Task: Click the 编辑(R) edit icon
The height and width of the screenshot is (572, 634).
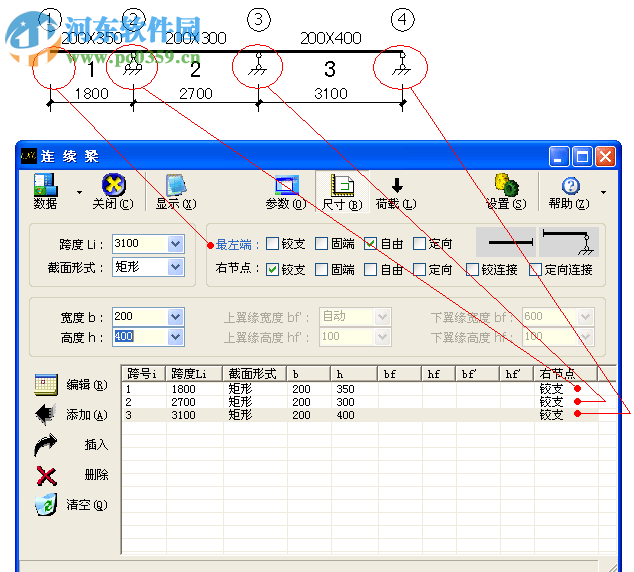Action: click(x=46, y=384)
